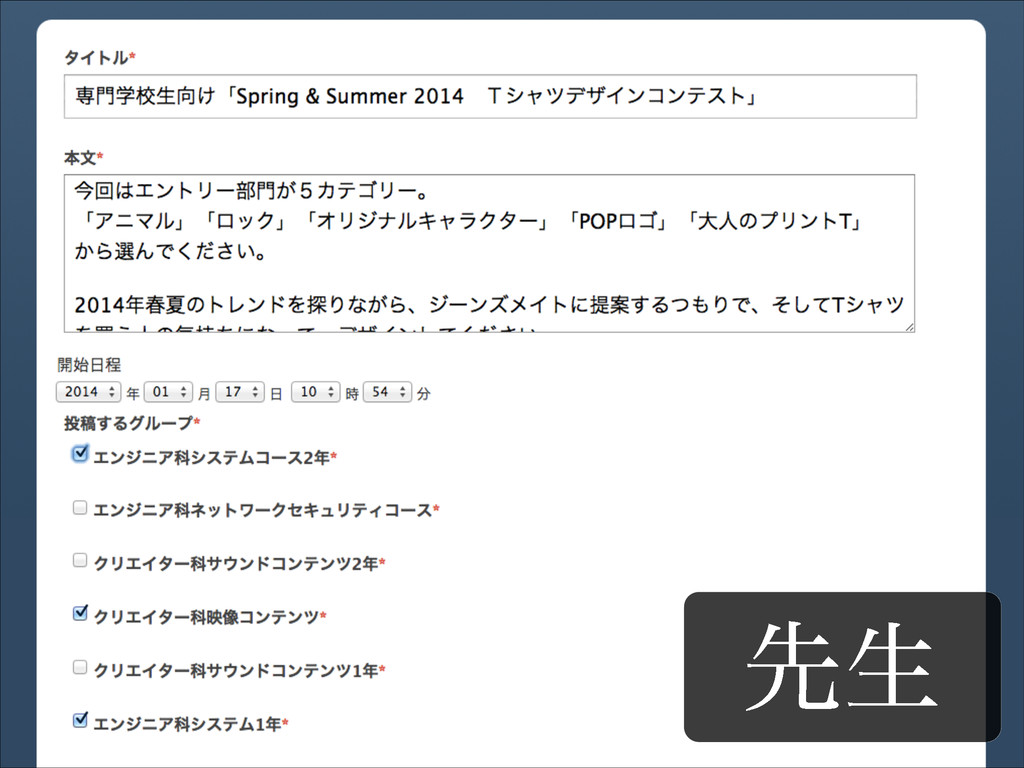Uncheck クリエイター科映像コンテンツ checkbox
This screenshot has height=768, width=1024.
click(80, 613)
